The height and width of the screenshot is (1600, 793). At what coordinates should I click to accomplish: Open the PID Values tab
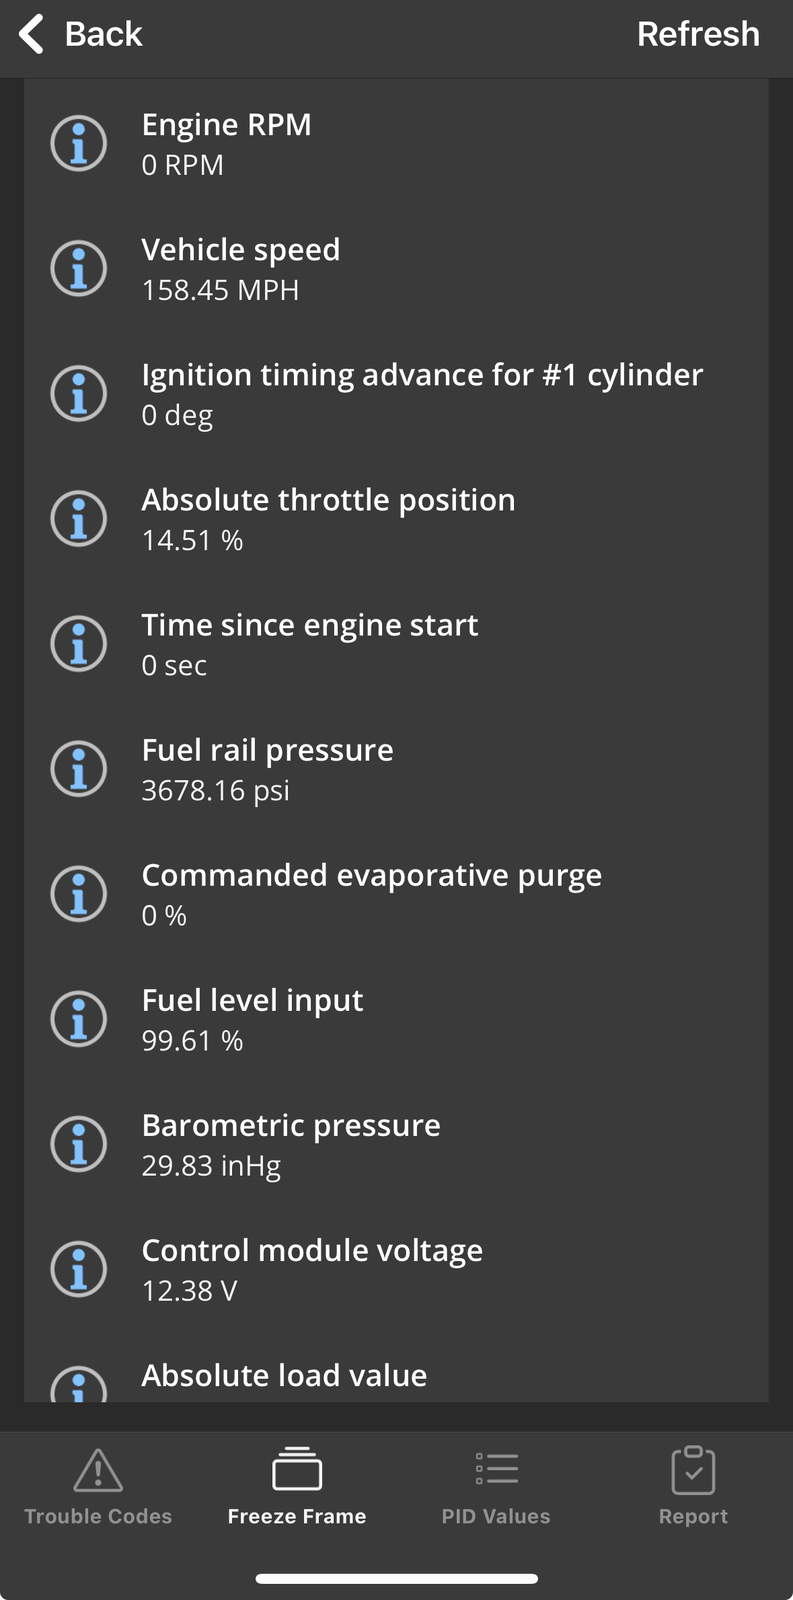496,1487
